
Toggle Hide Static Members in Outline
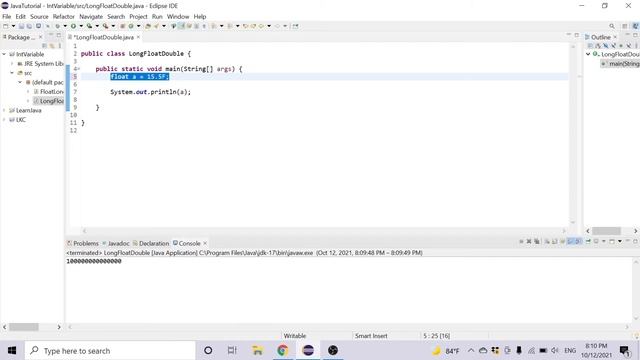click(613, 46)
